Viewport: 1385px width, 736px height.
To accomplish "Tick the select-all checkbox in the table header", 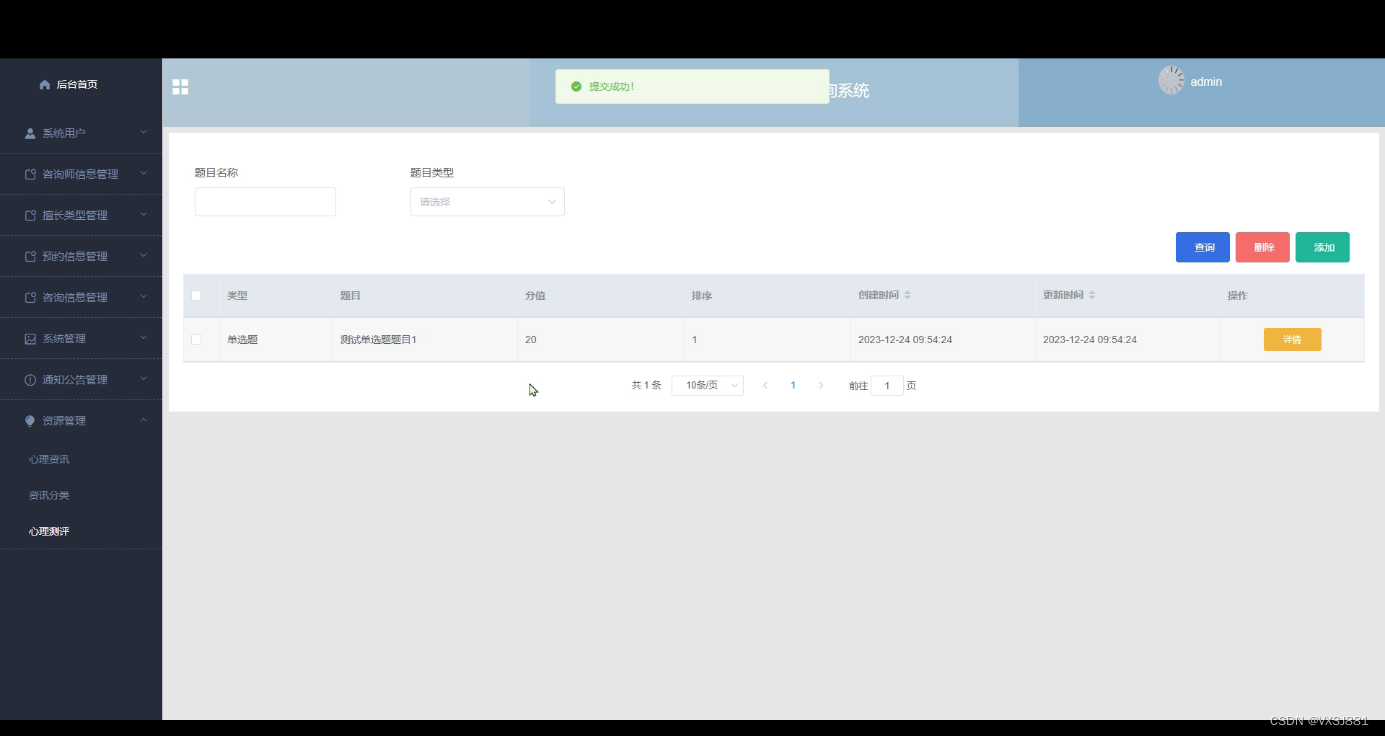I will pyautogui.click(x=196, y=295).
